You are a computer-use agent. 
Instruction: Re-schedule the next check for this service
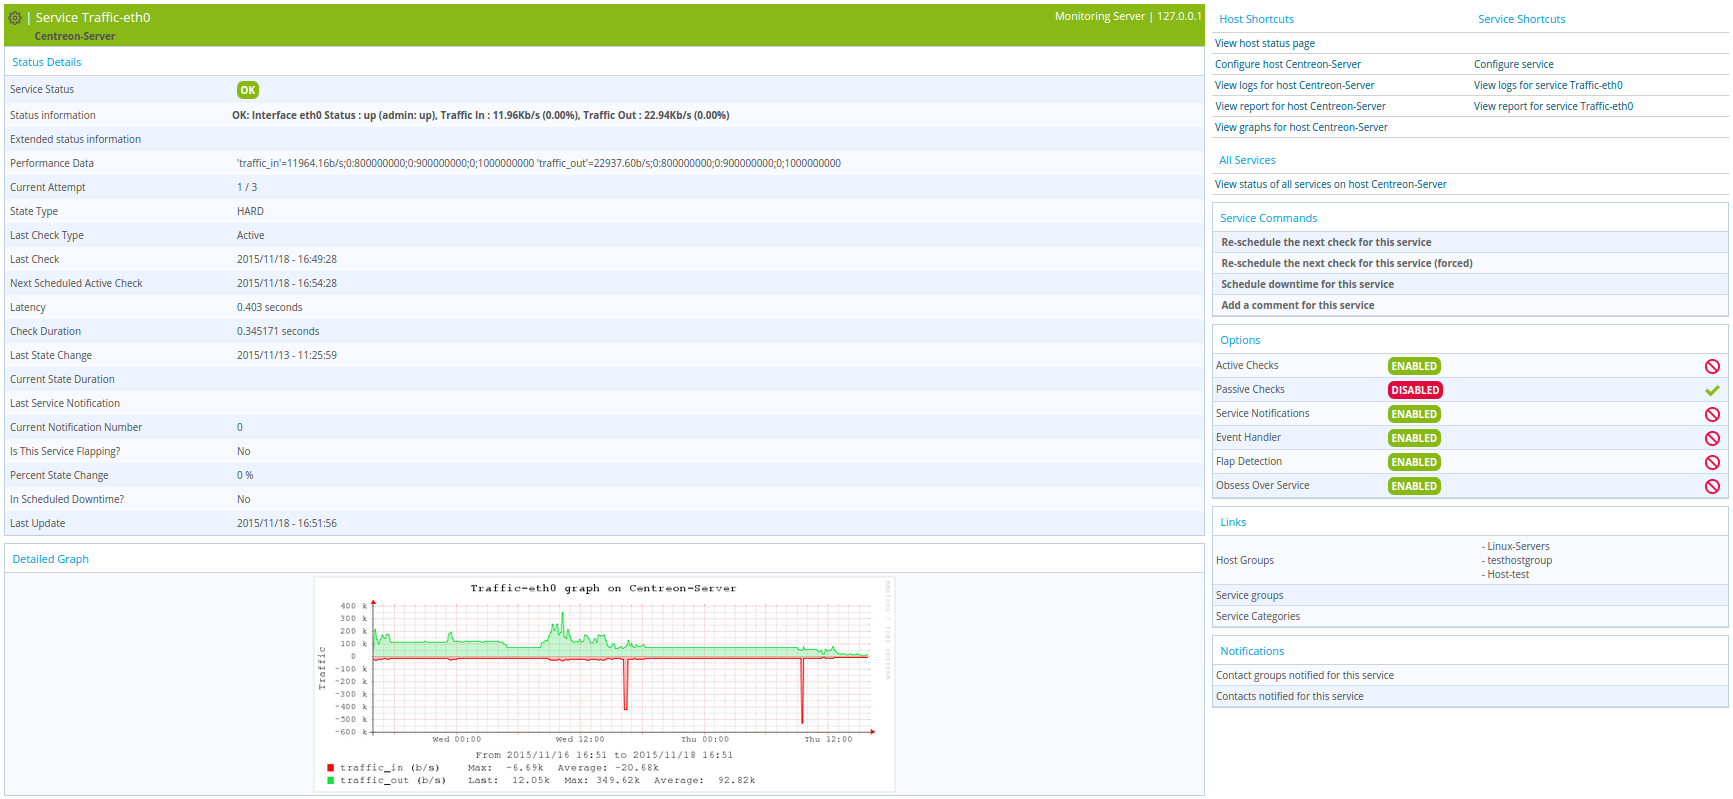coord(1326,242)
